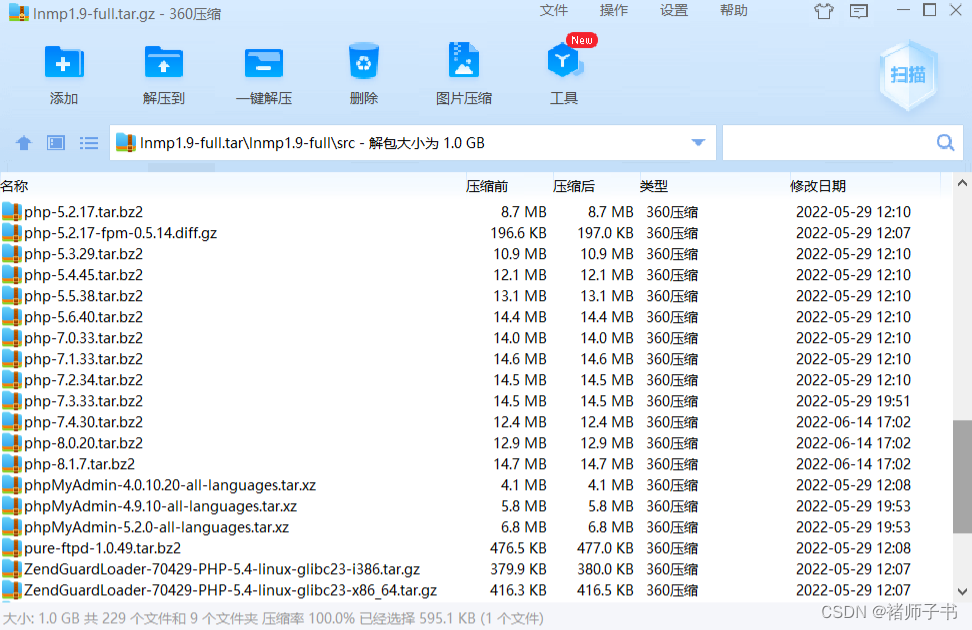Select pure-ftpd-1.0.49.tar.bz2 file

point(102,548)
